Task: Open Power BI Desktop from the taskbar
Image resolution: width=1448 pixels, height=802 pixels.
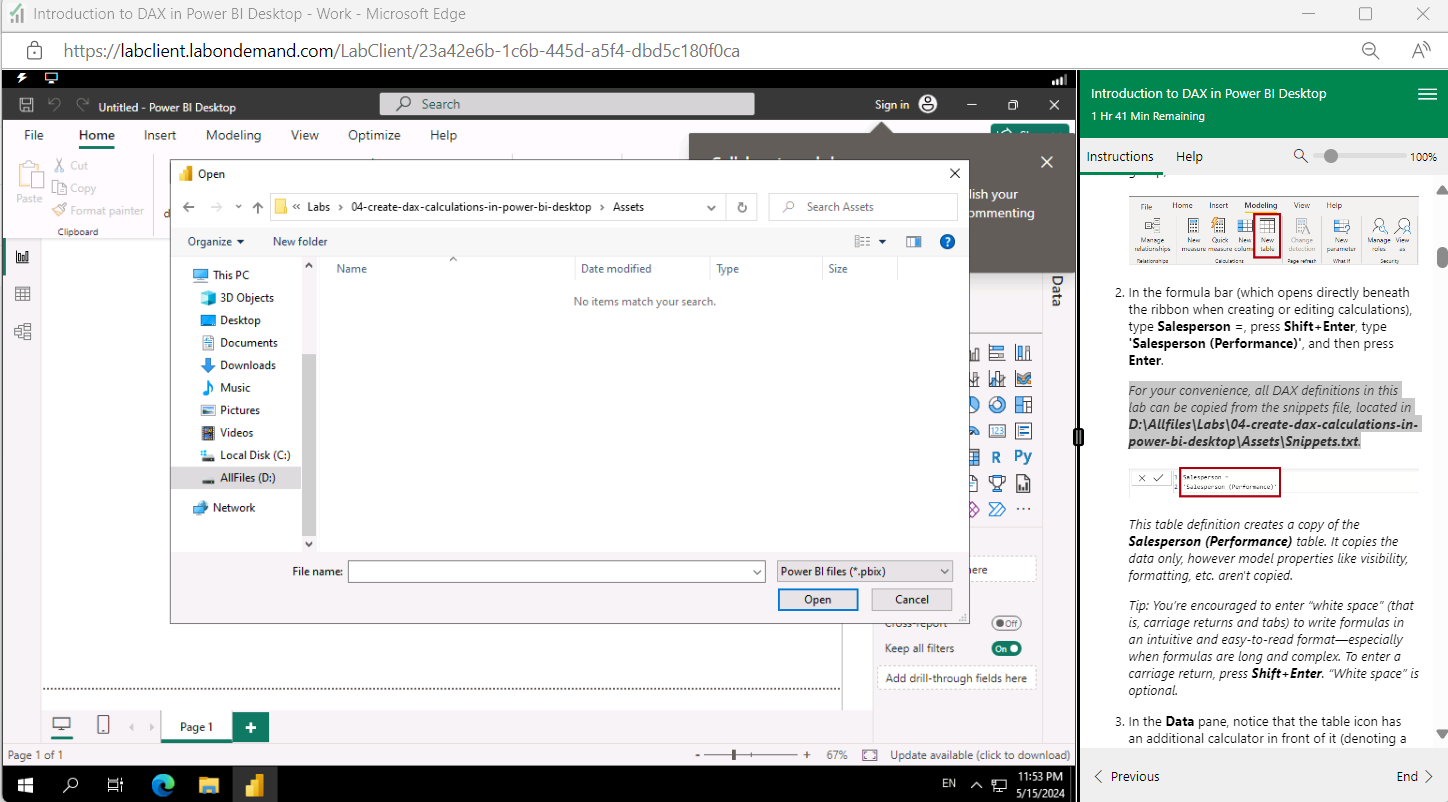Action: (x=254, y=784)
